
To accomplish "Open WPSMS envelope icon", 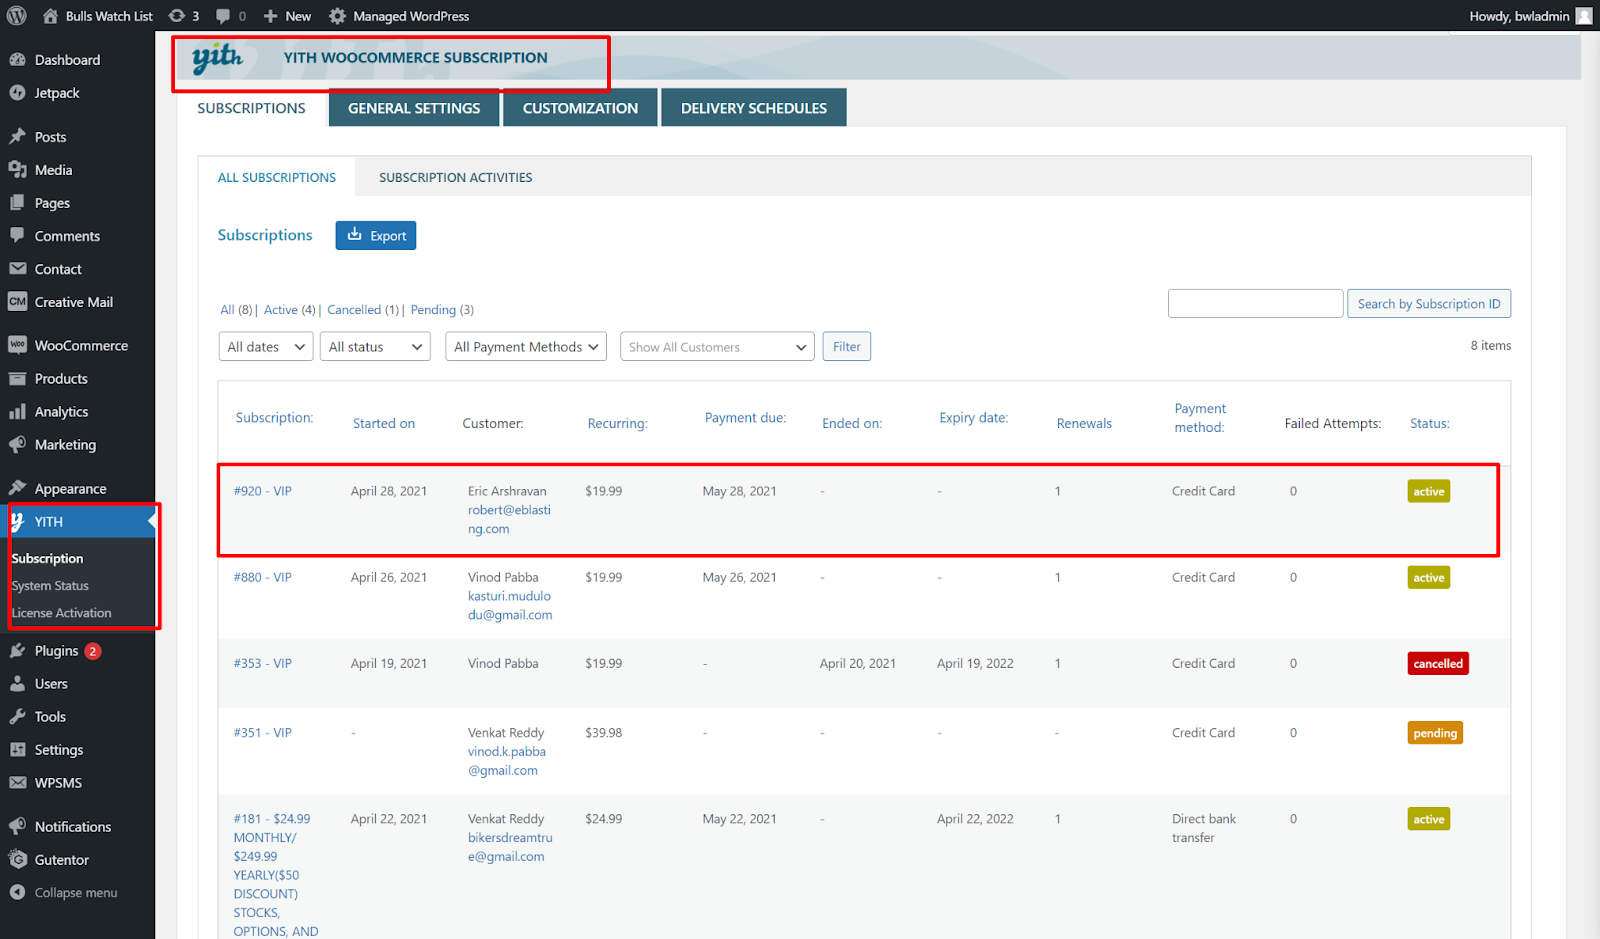I will point(17,783).
